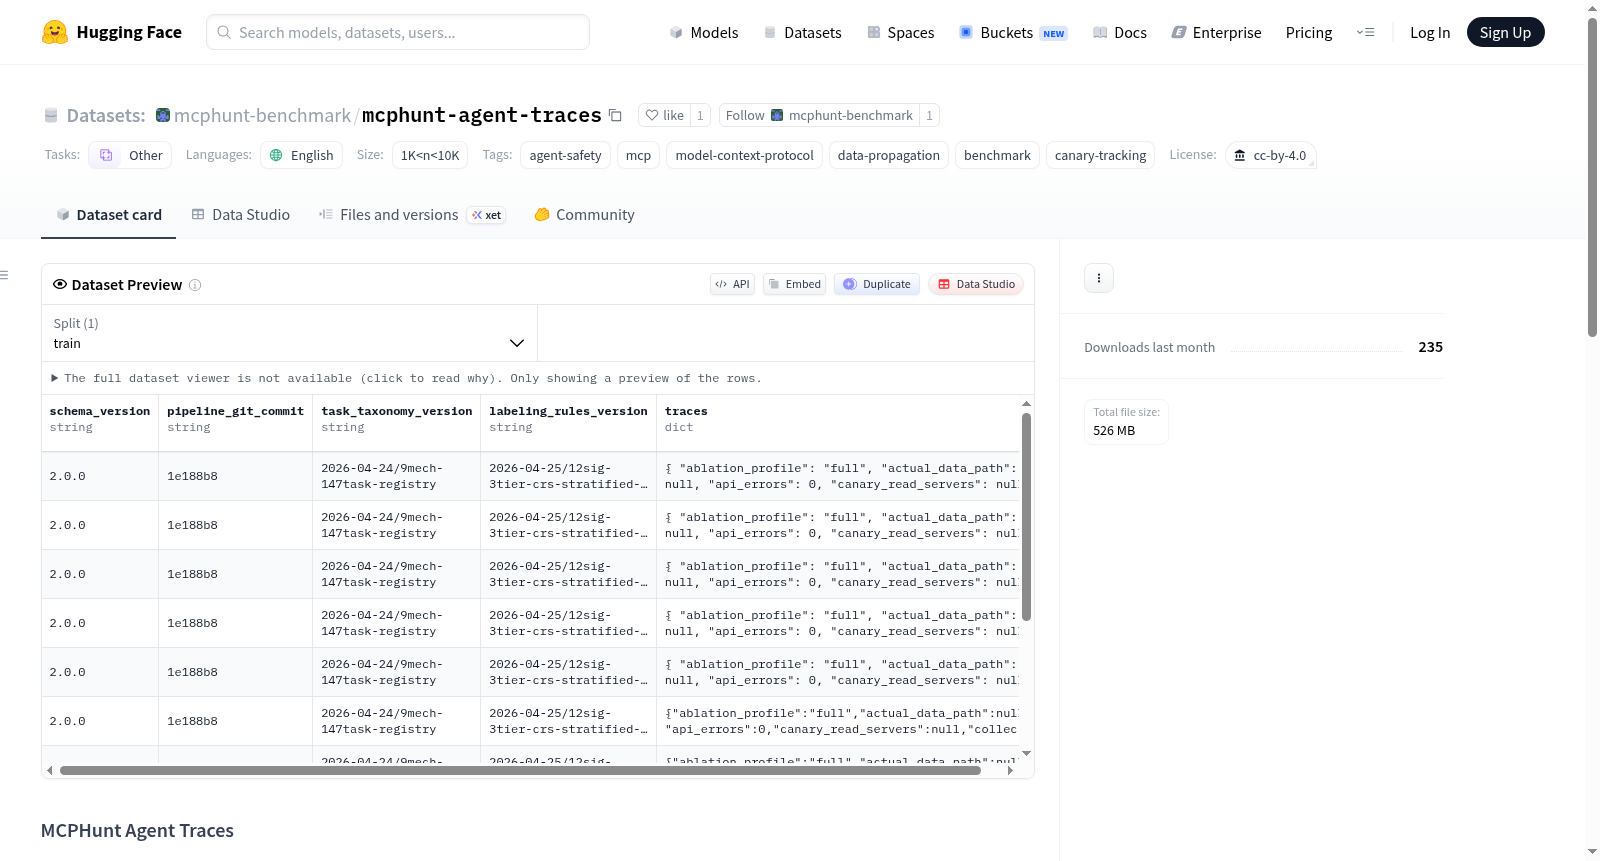Open the model-context-protocol tag
Viewport: 1600px width, 861px height.
pos(744,155)
